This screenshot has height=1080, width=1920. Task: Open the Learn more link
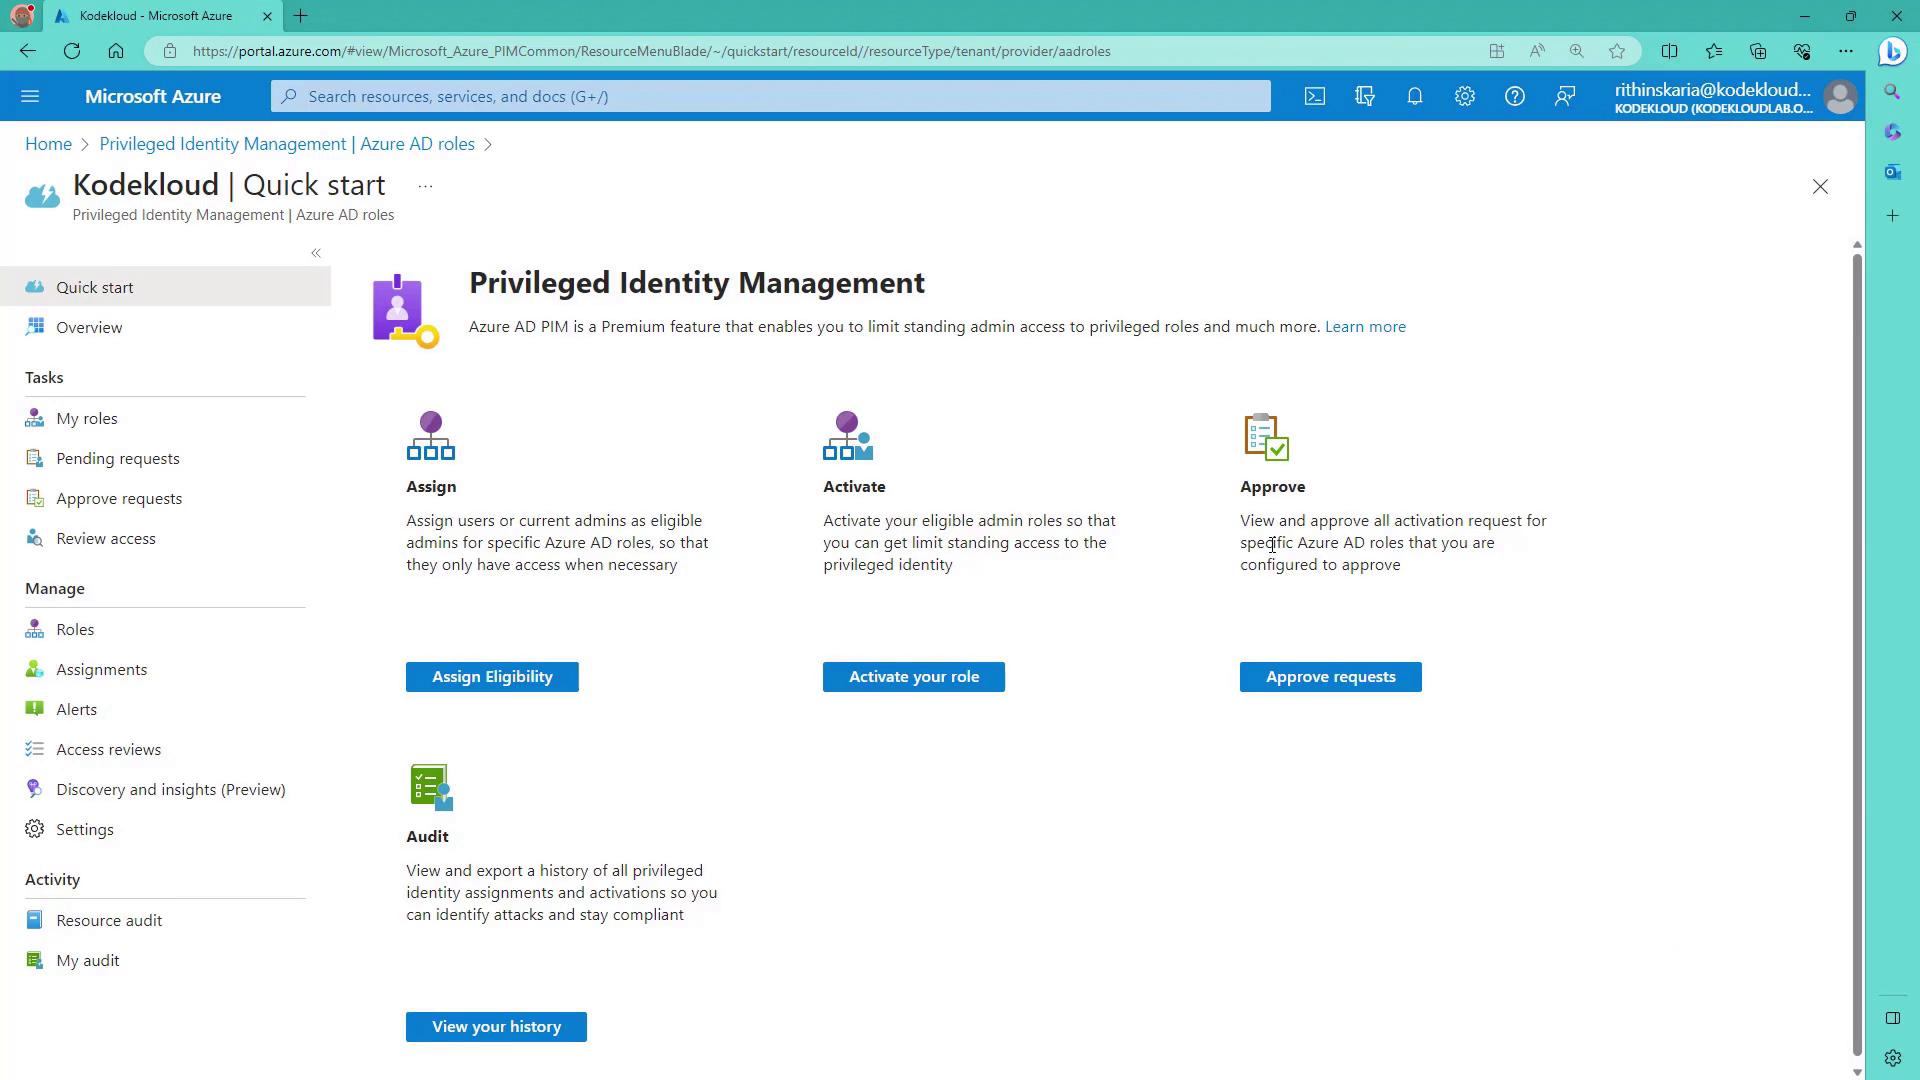[x=1365, y=327]
